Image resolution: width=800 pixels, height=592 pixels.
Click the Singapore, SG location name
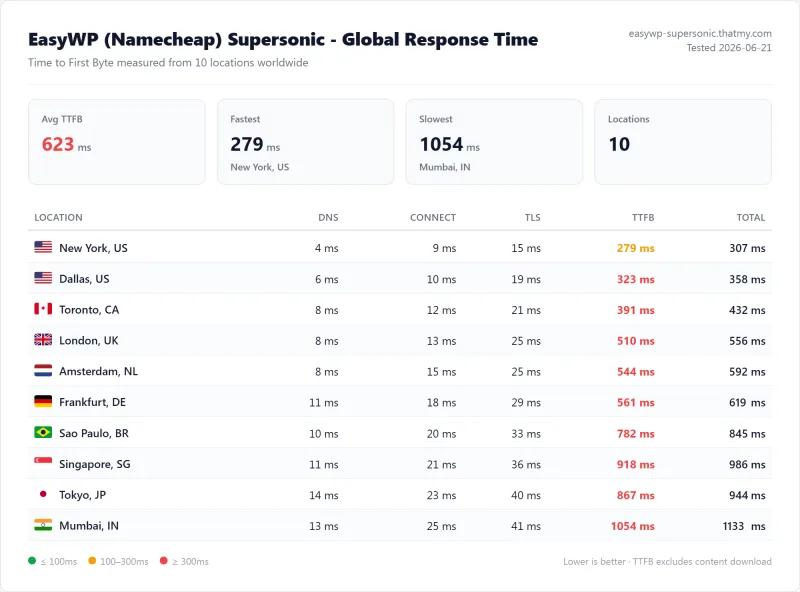coord(95,464)
